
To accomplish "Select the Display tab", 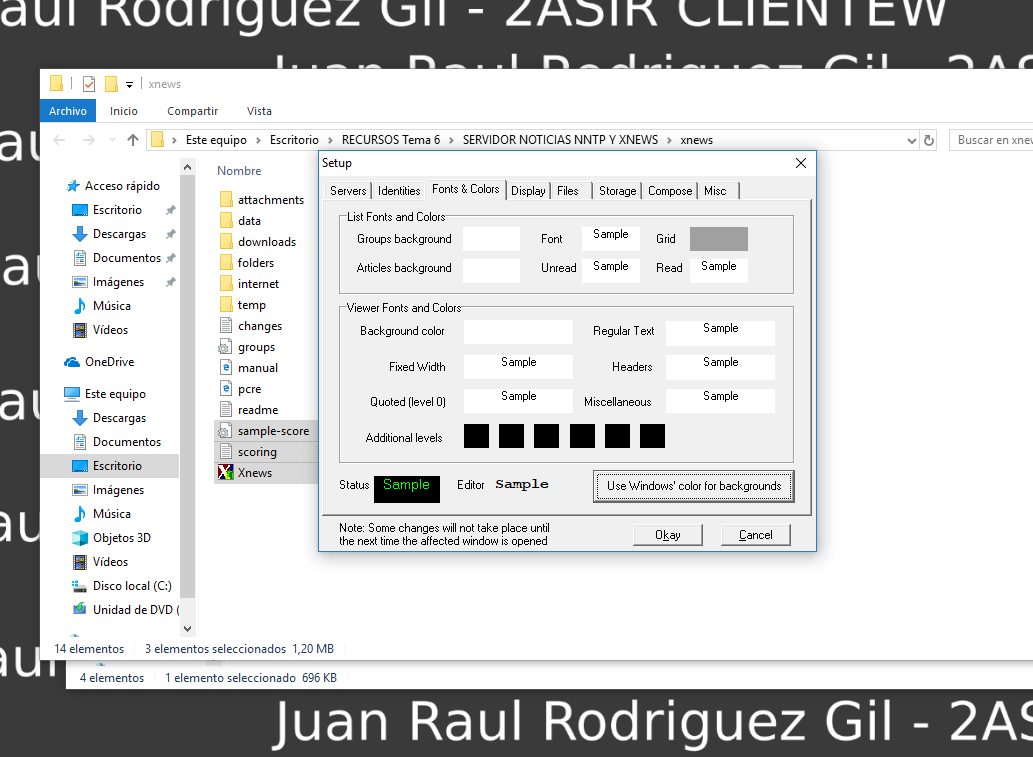I will pos(528,191).
